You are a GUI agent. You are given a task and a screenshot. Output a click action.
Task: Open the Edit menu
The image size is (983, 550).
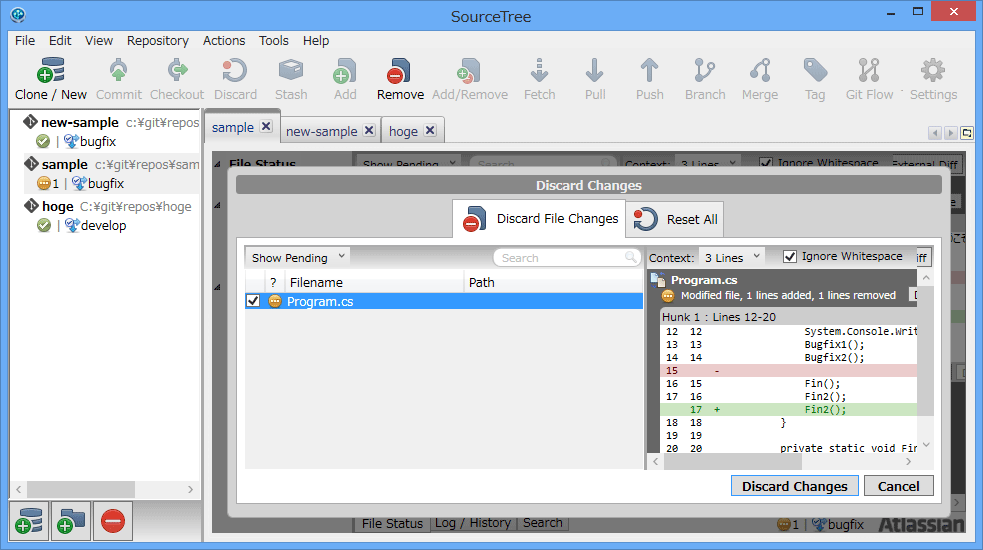click(x=60, y=41)
